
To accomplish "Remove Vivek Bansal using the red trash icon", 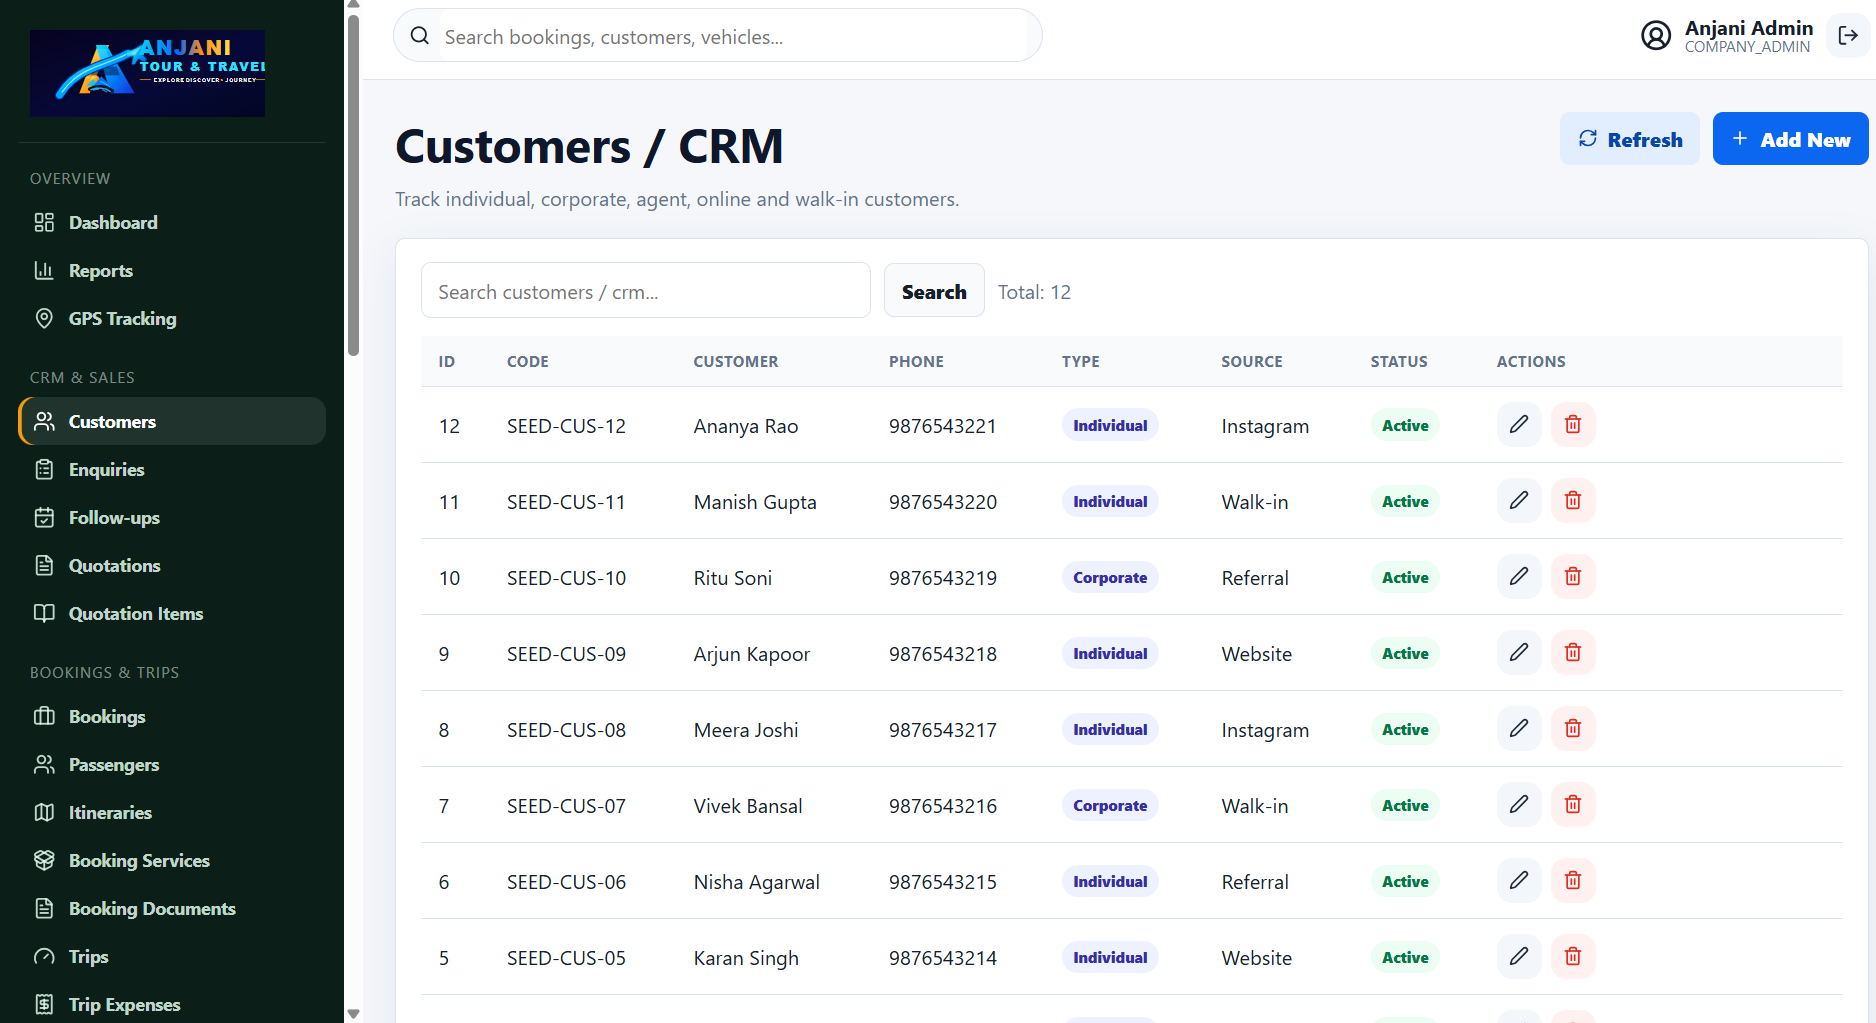I will click(x=1572, y=805).
